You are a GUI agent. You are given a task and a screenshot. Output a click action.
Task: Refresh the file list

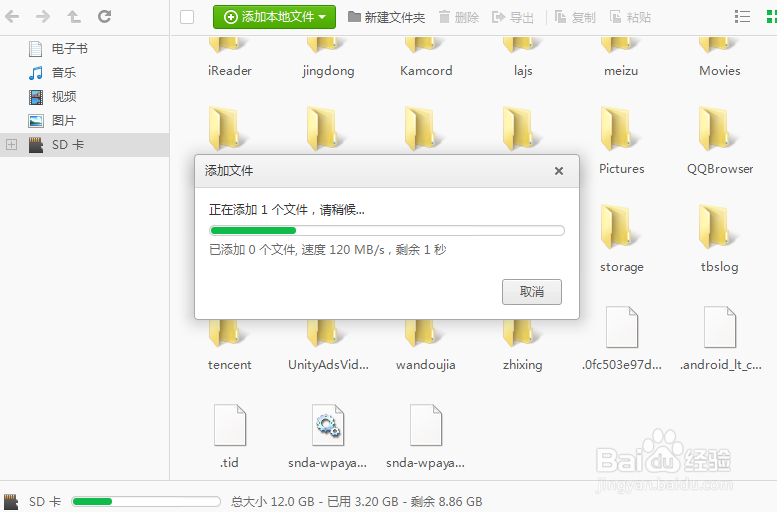pos(105,17)
